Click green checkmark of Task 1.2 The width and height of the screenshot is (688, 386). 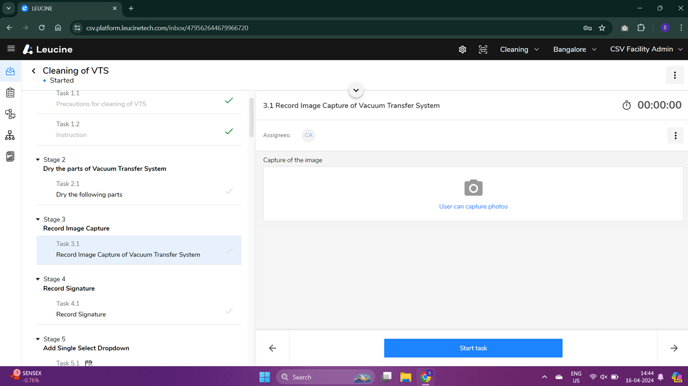tap(229, 131)
